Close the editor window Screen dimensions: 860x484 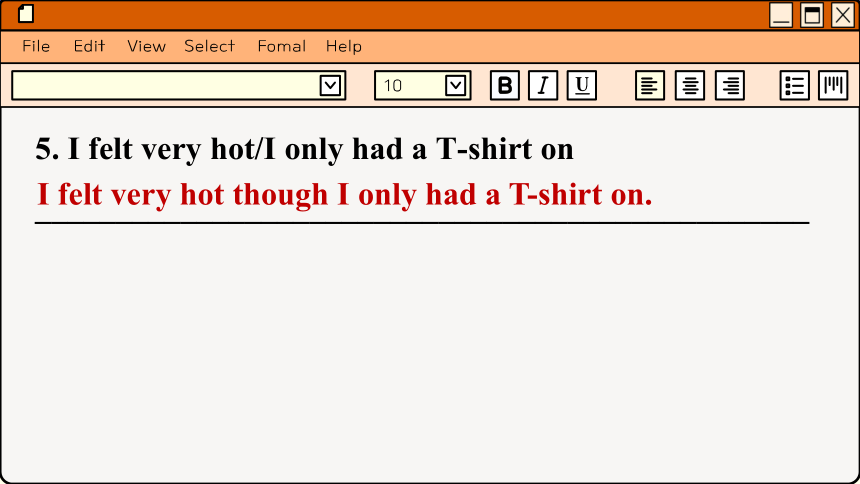[843, 15]
